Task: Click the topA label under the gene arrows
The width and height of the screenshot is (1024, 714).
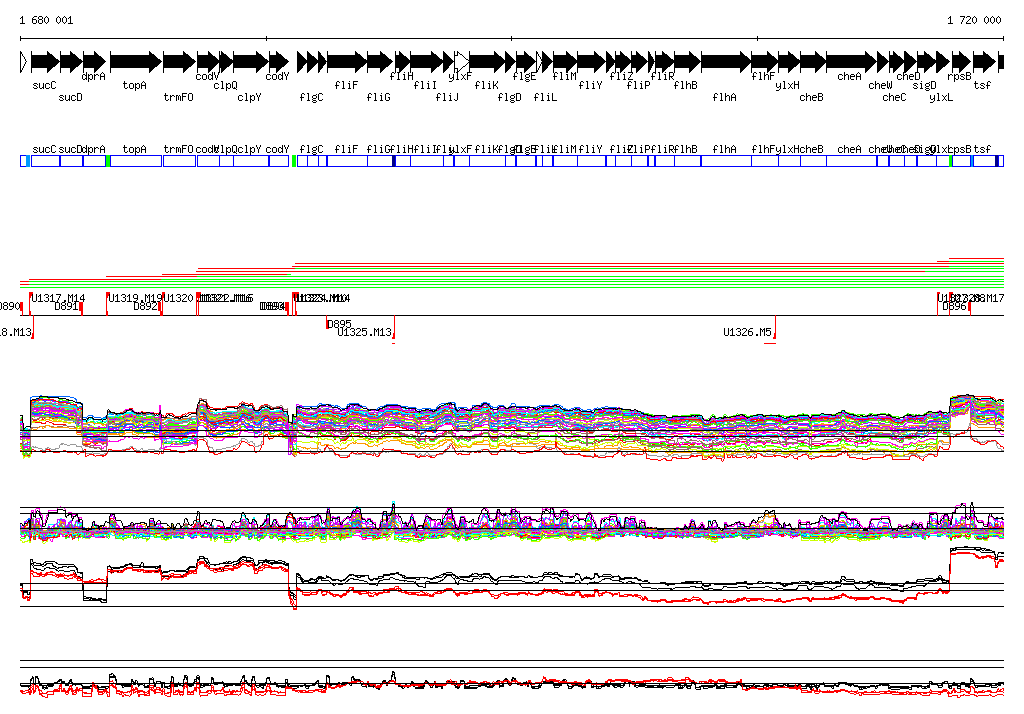Action: coord(135,85)
